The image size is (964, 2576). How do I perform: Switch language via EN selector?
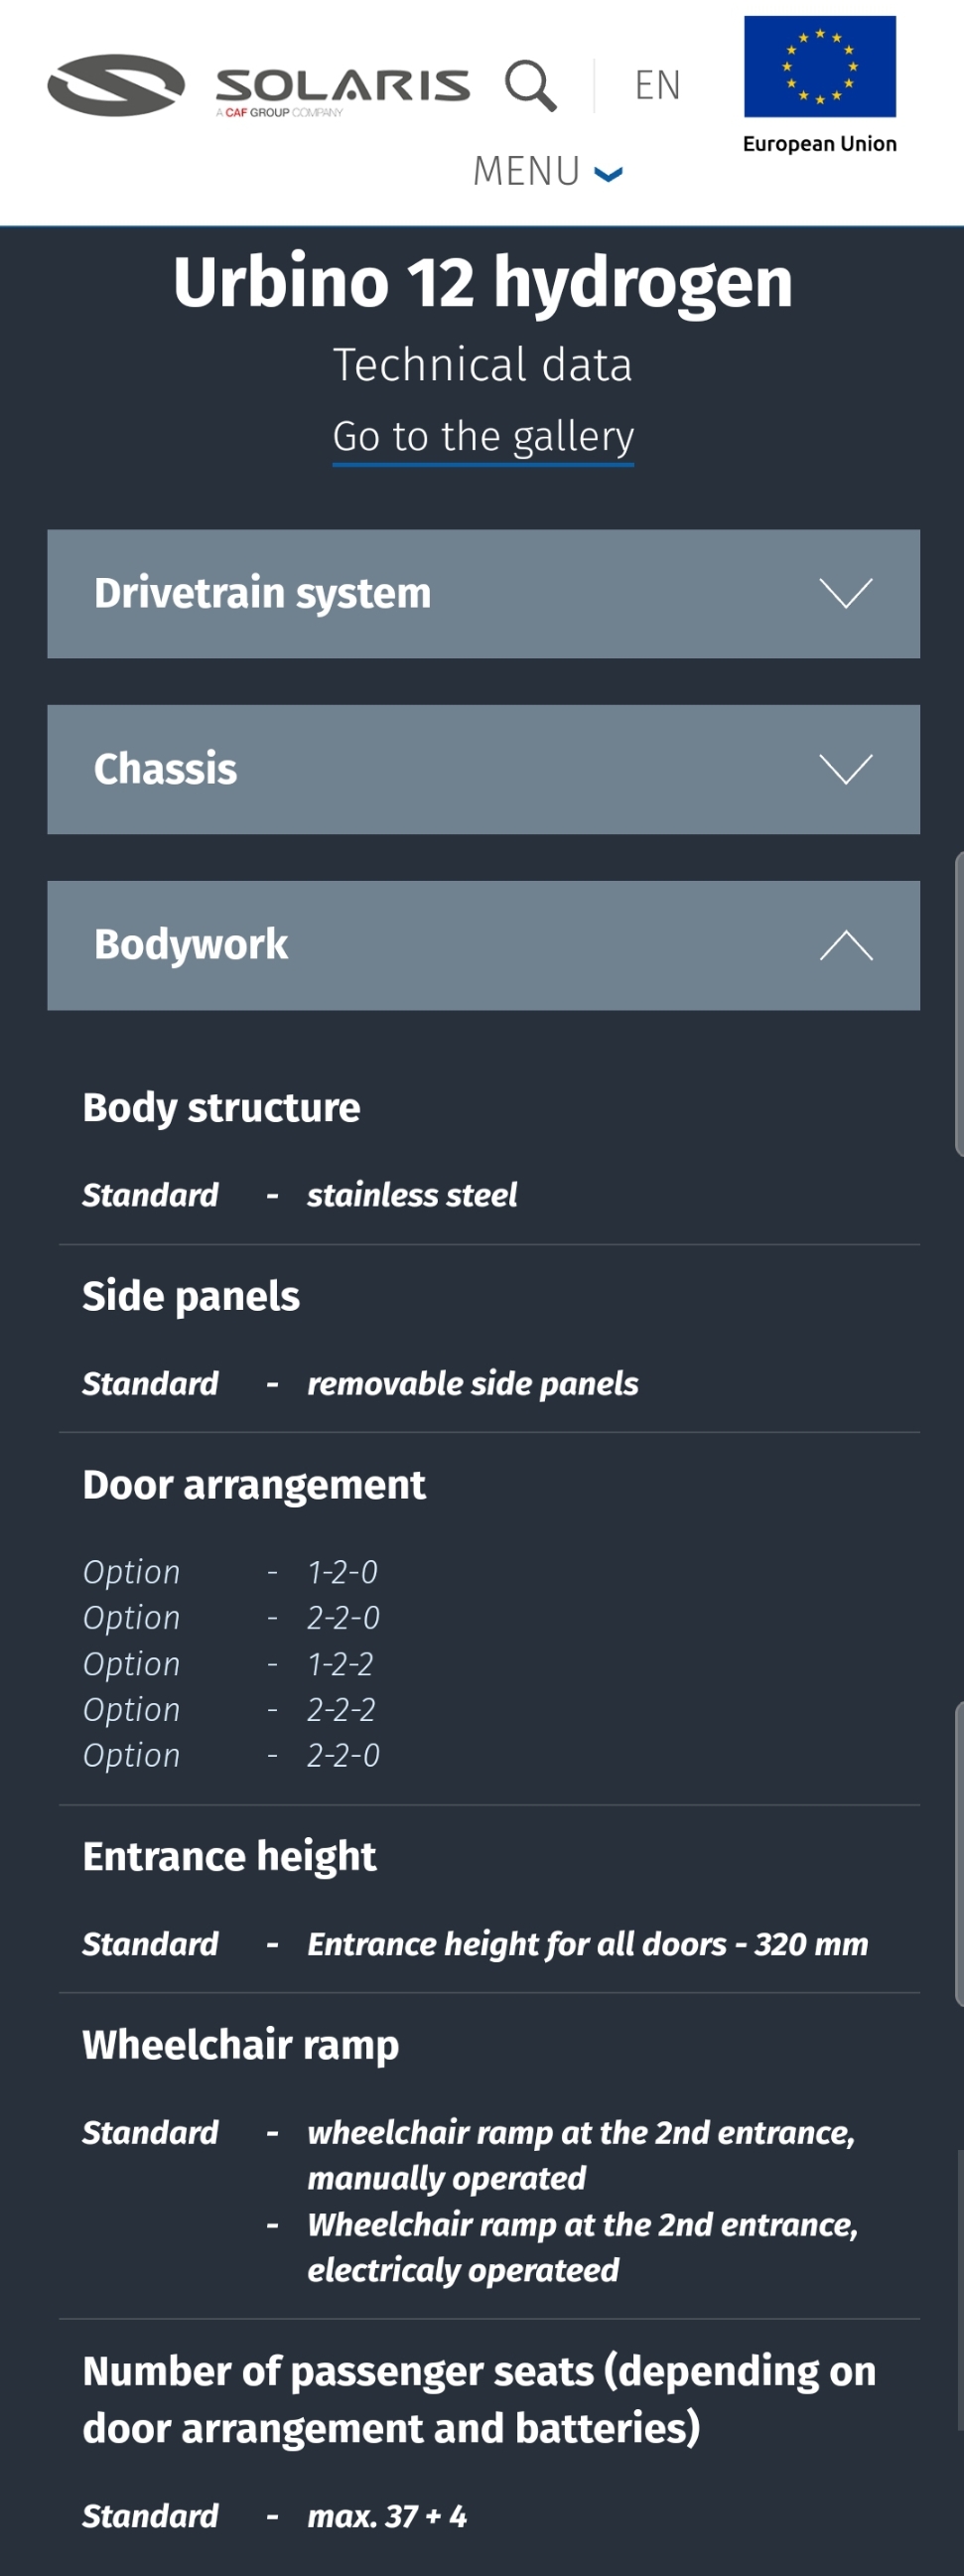(657, 85)
